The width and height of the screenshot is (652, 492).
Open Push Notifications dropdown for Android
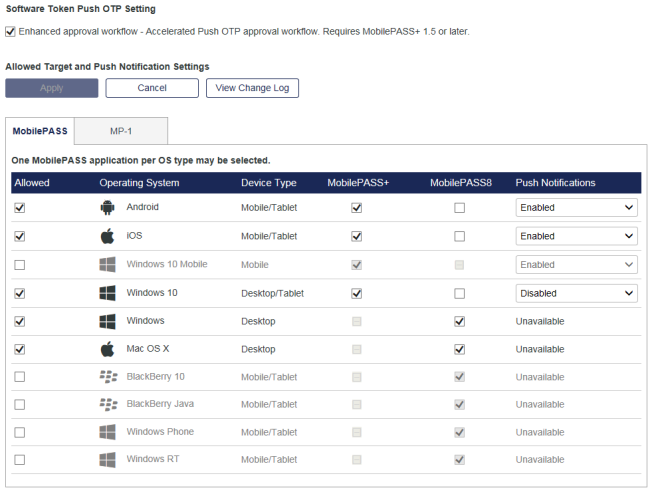[x=576, y=208]
